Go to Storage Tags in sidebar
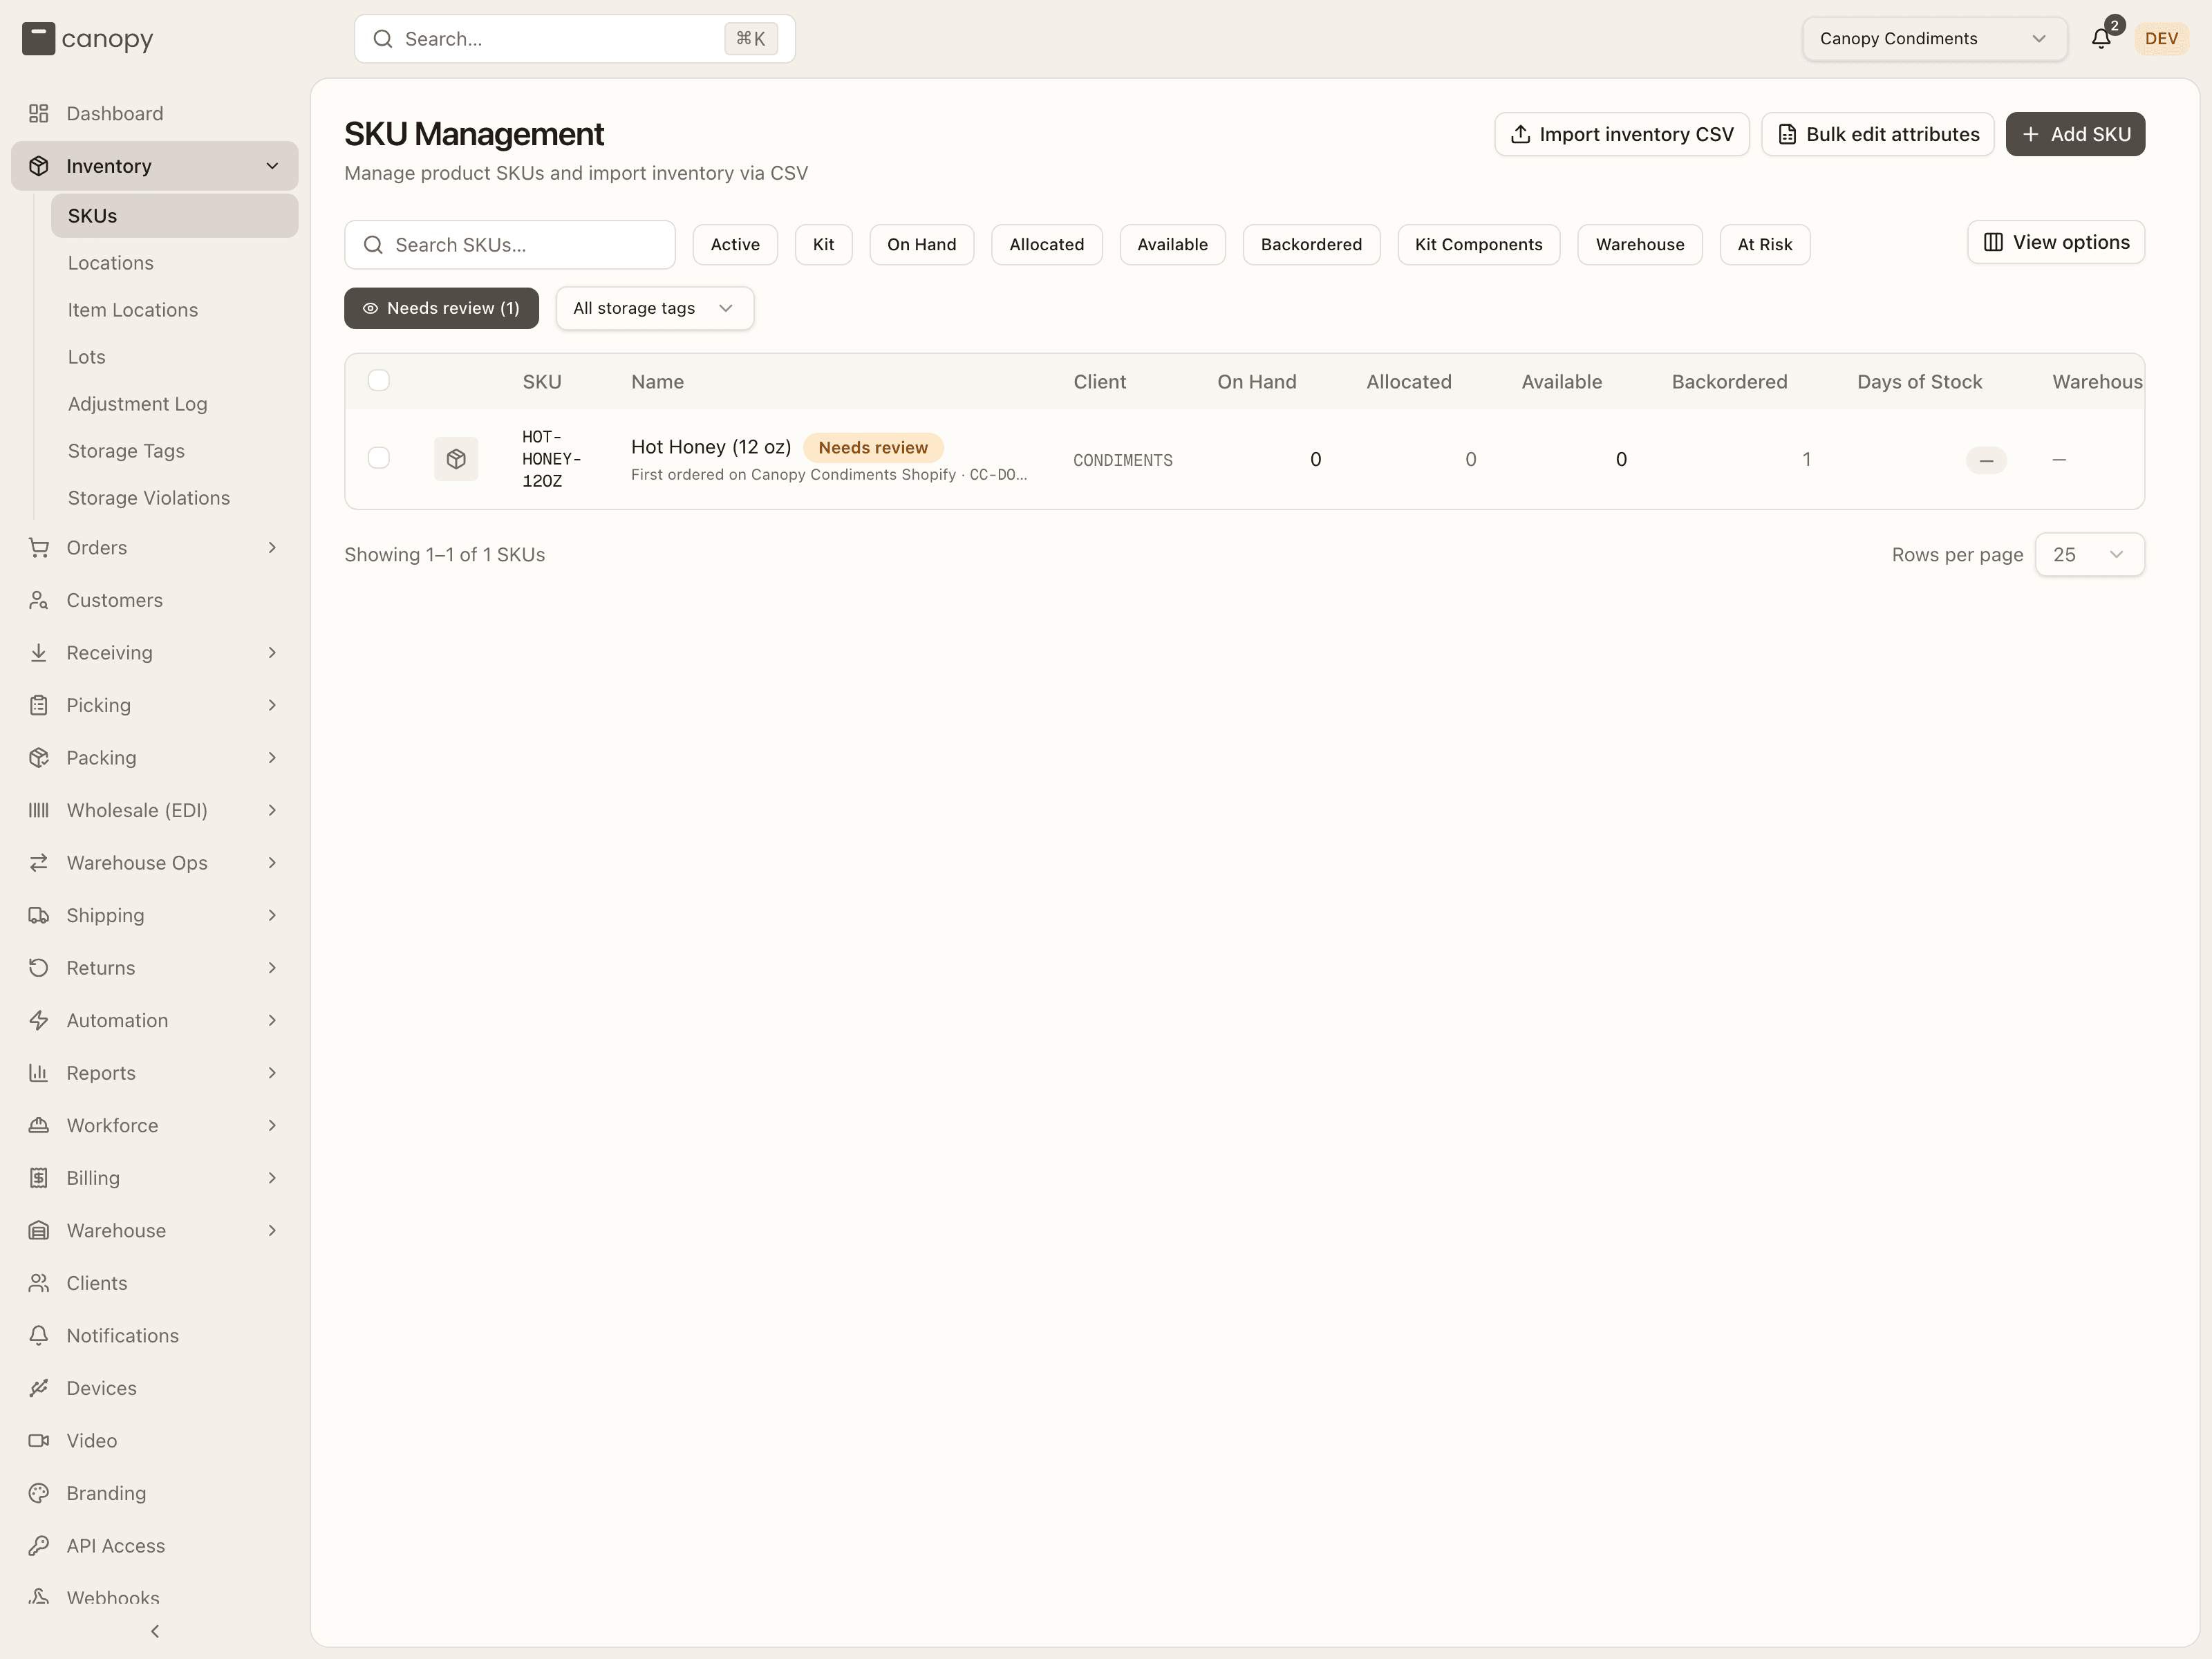Viewport: 2212px width, 1659px height. pyautogui.click(x=126, y=451)
